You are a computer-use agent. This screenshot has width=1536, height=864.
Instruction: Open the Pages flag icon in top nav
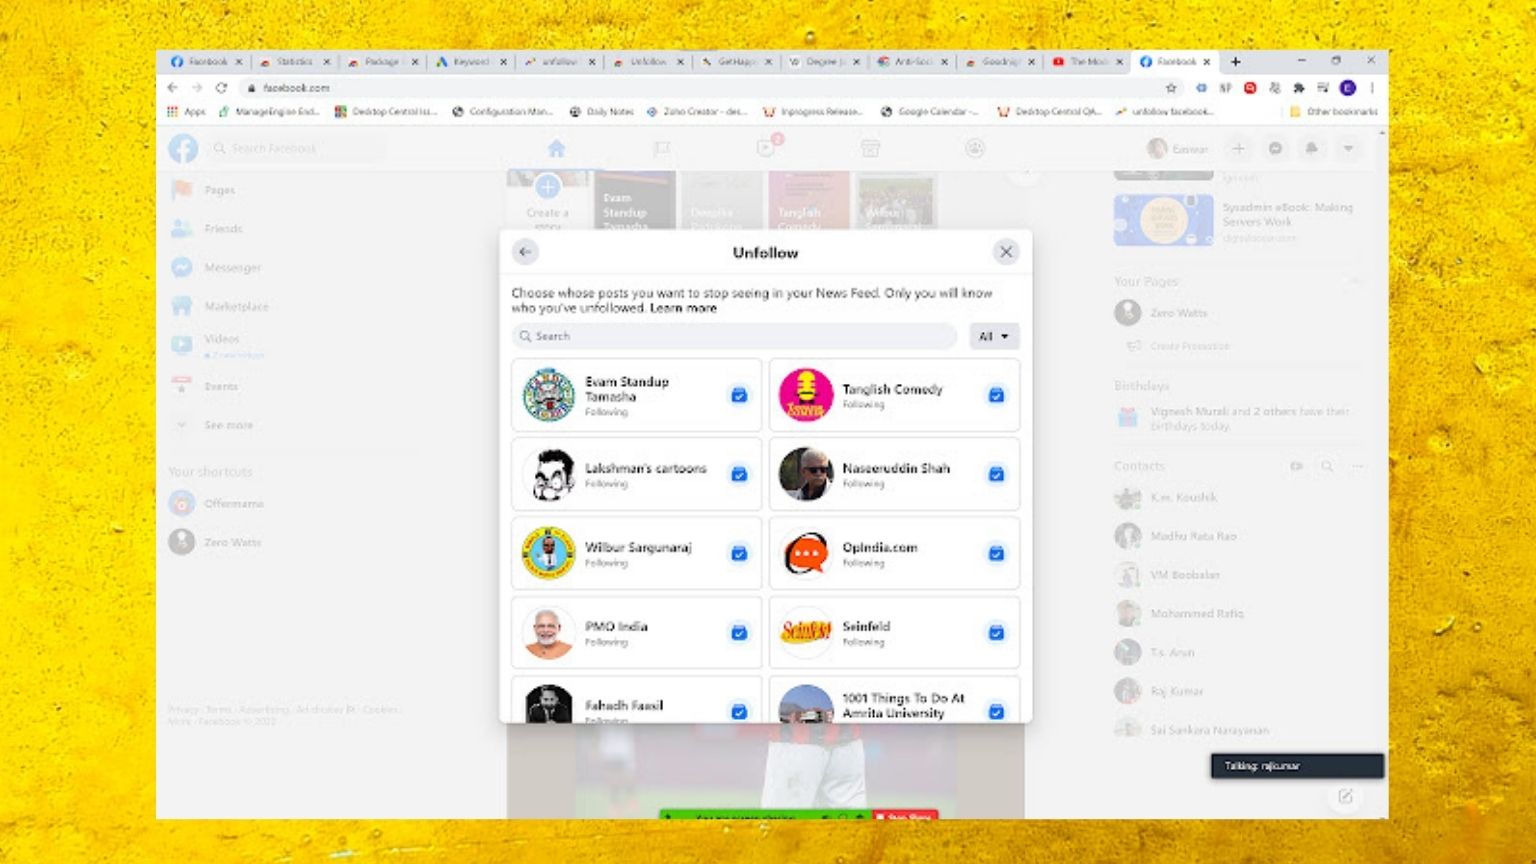661,148
